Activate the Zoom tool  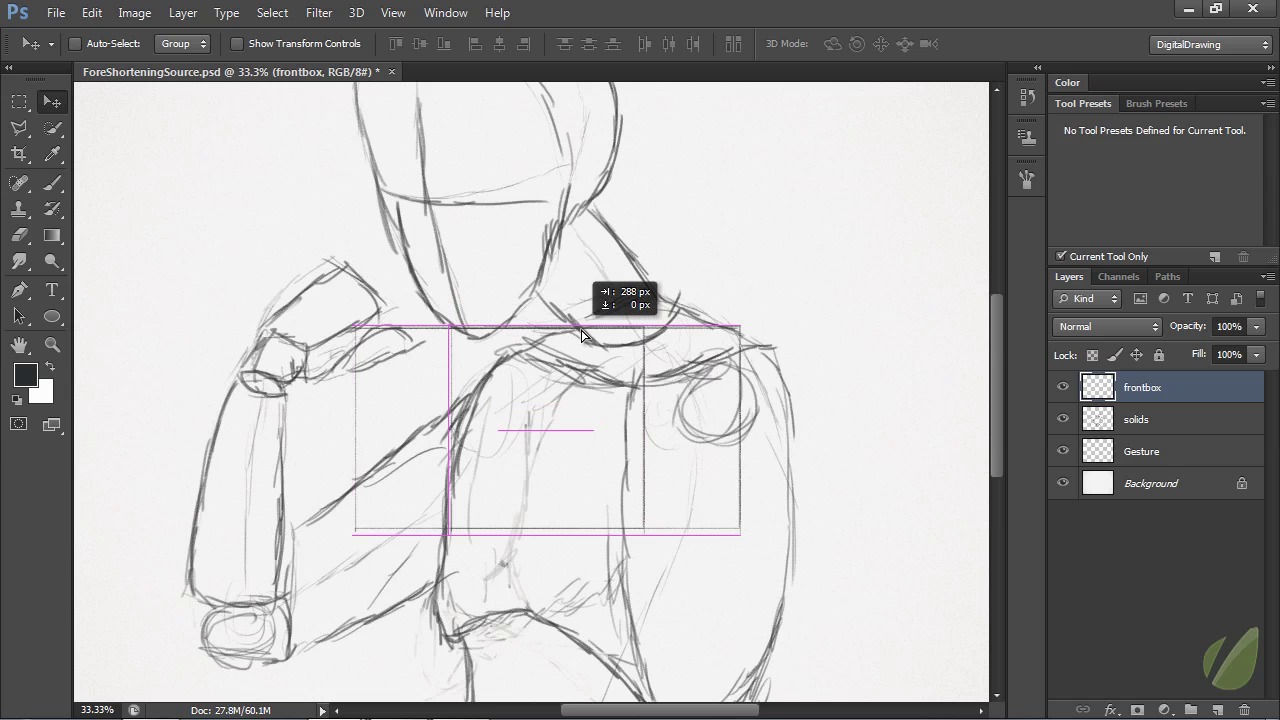click(x=53, y=345)
